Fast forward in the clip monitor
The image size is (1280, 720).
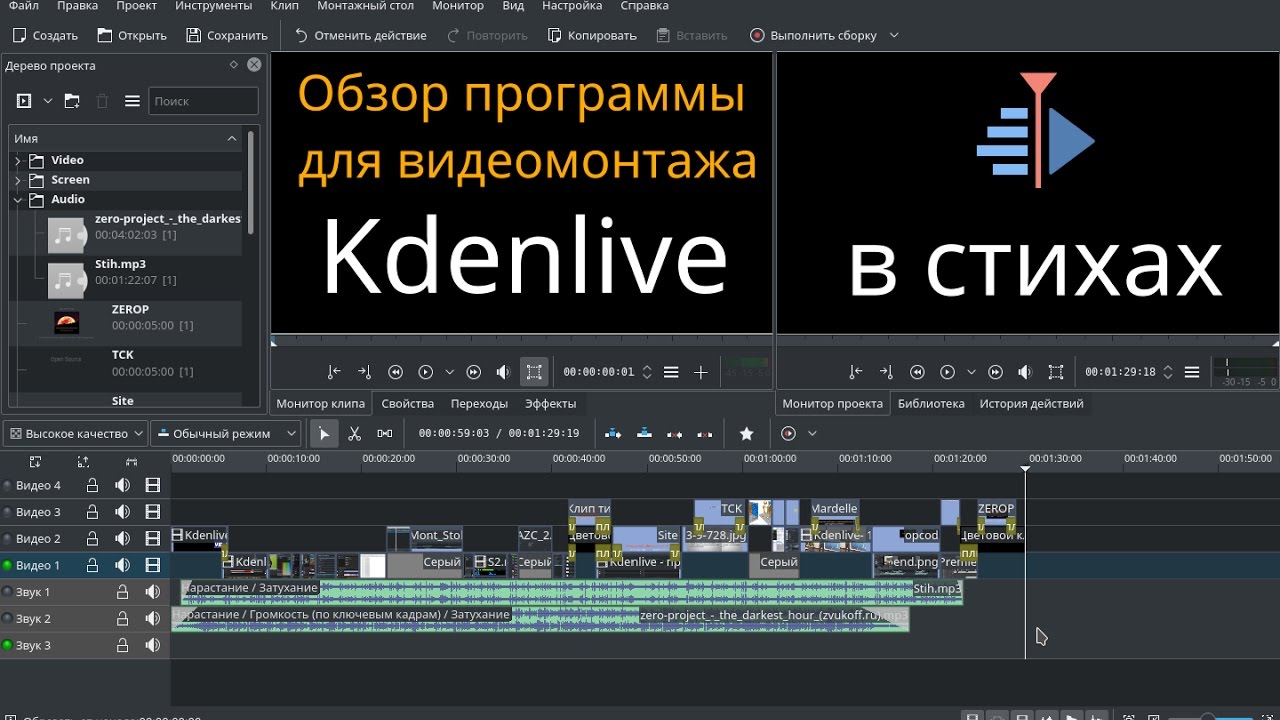[474, 372]
